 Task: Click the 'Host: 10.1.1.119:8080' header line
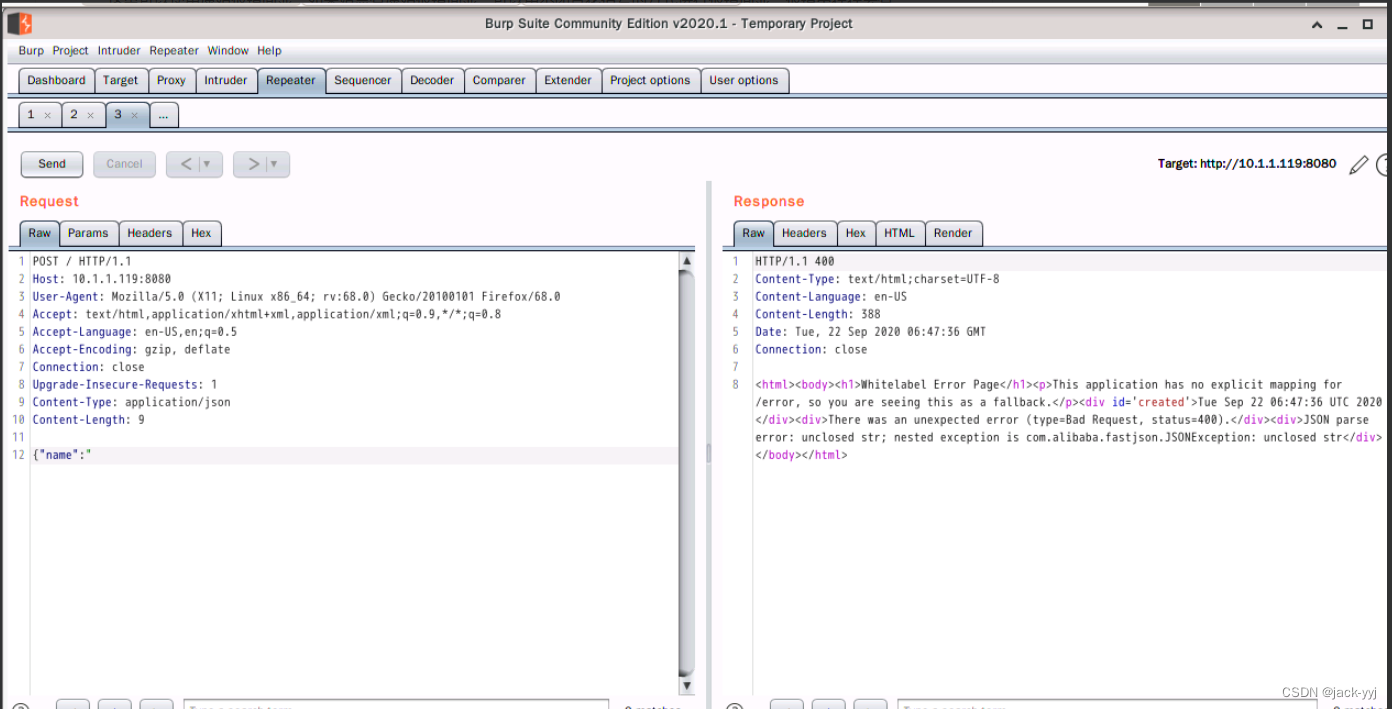(102, 279)
